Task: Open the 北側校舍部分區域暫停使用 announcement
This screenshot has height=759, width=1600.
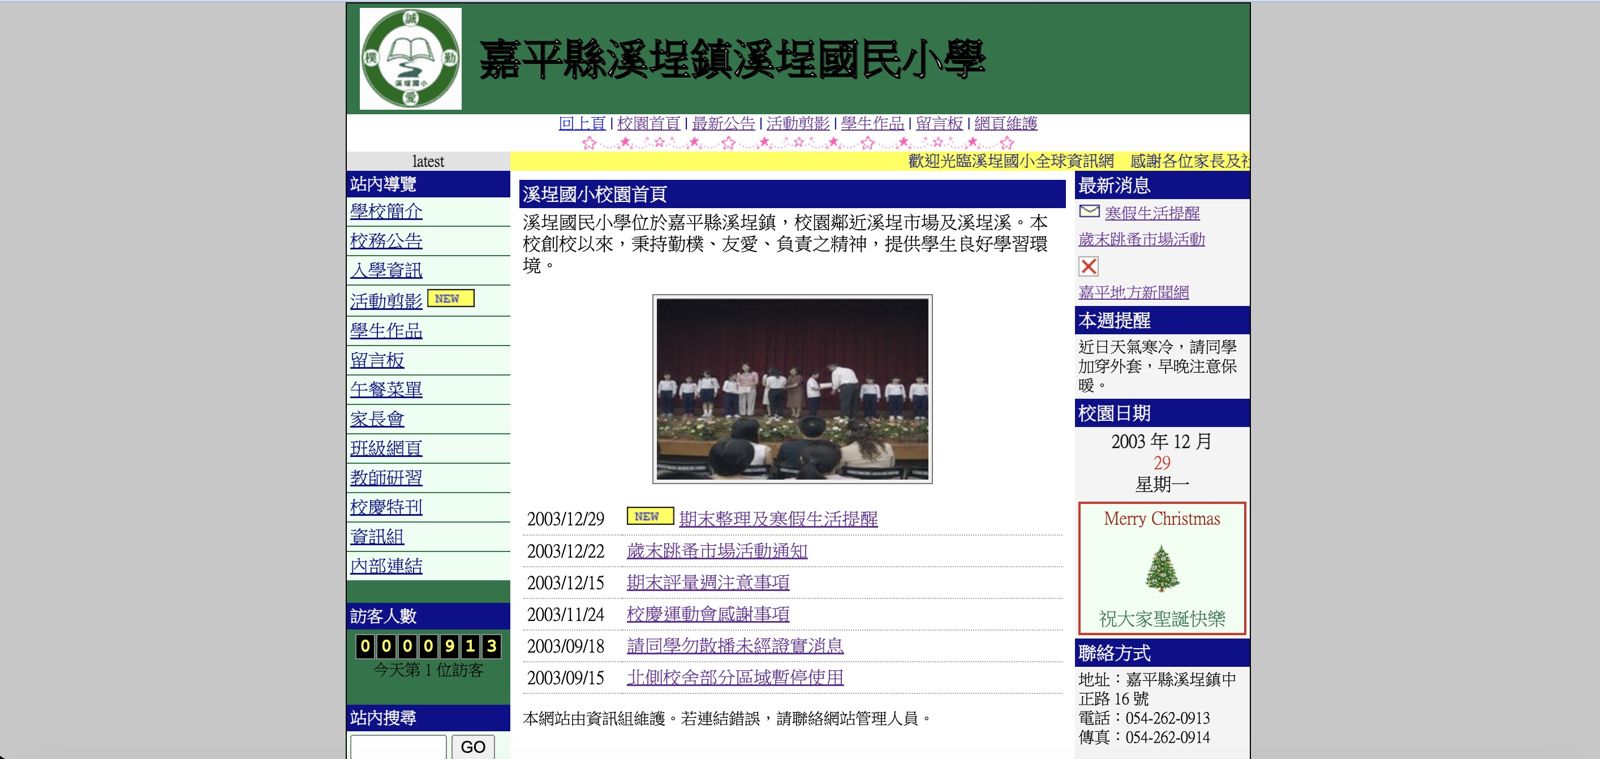Action: point(735,677)
